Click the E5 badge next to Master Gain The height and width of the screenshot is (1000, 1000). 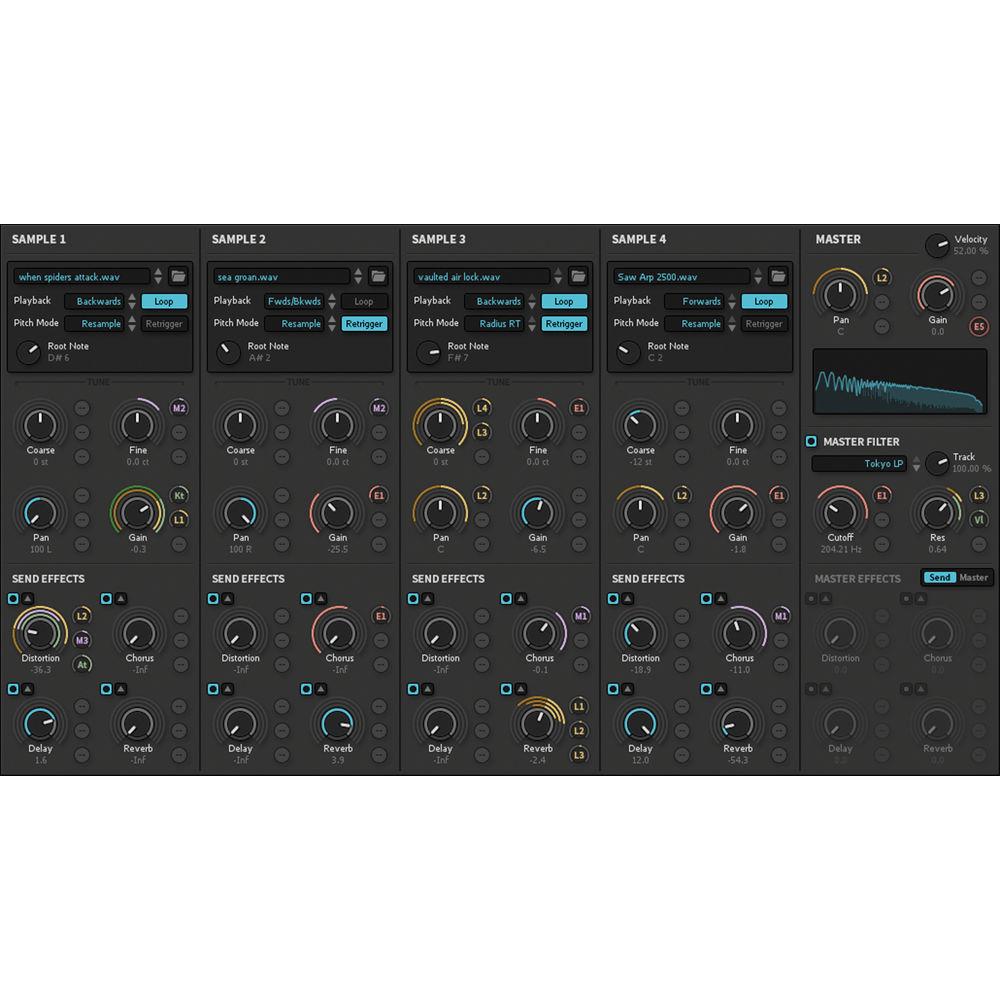[978, 326]
